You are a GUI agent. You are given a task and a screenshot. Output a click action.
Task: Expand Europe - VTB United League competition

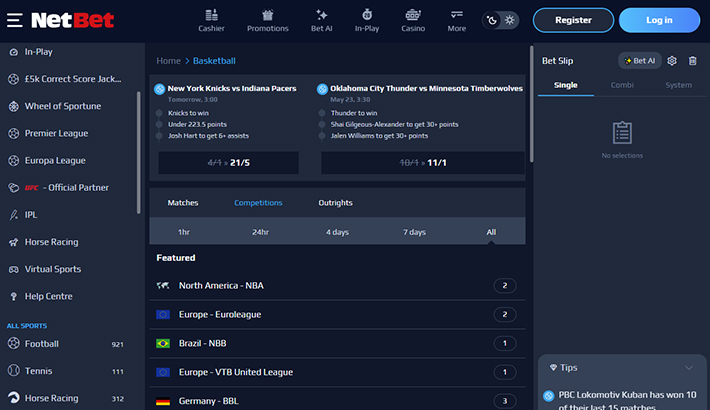point(337,372)
